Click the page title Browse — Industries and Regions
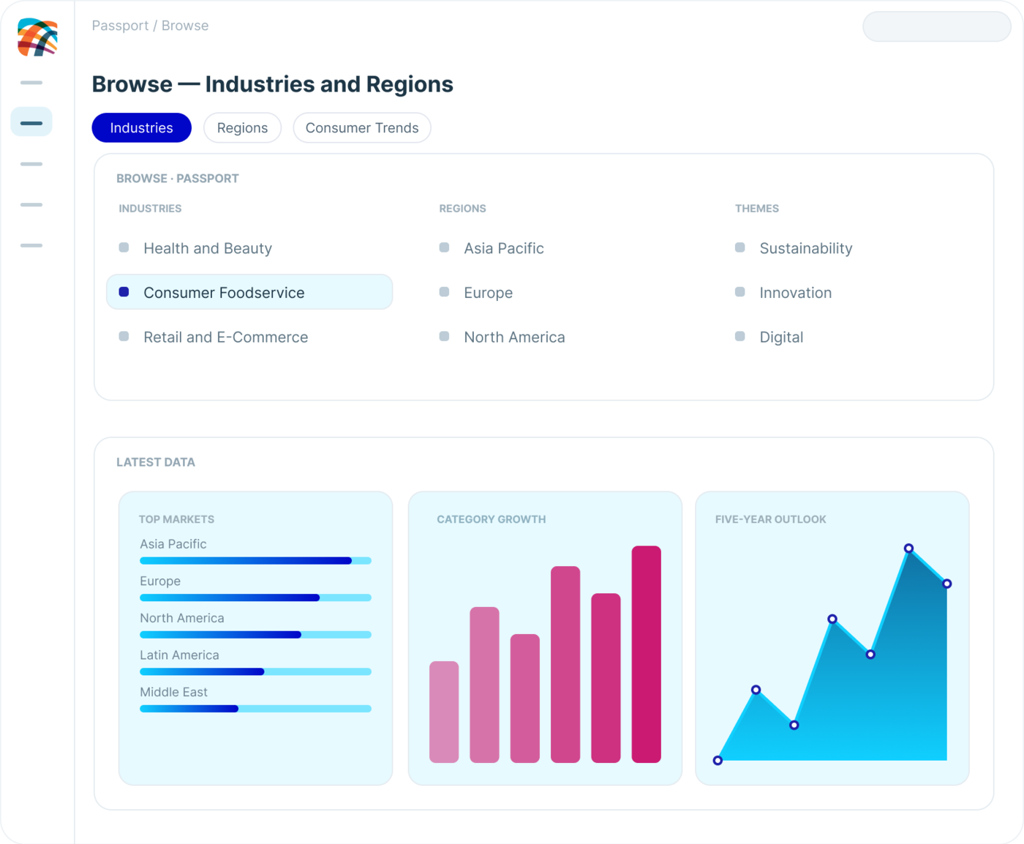The width and height of the screenshot is (1024, 844). [272, 84]
